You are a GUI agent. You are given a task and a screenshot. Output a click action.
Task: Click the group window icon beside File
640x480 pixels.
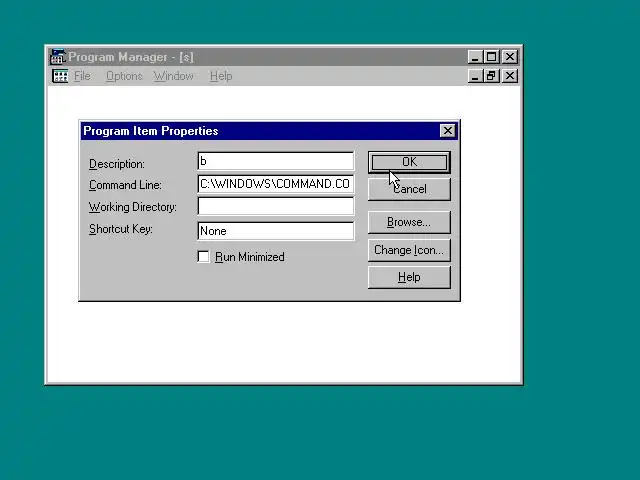coord(60,76)
